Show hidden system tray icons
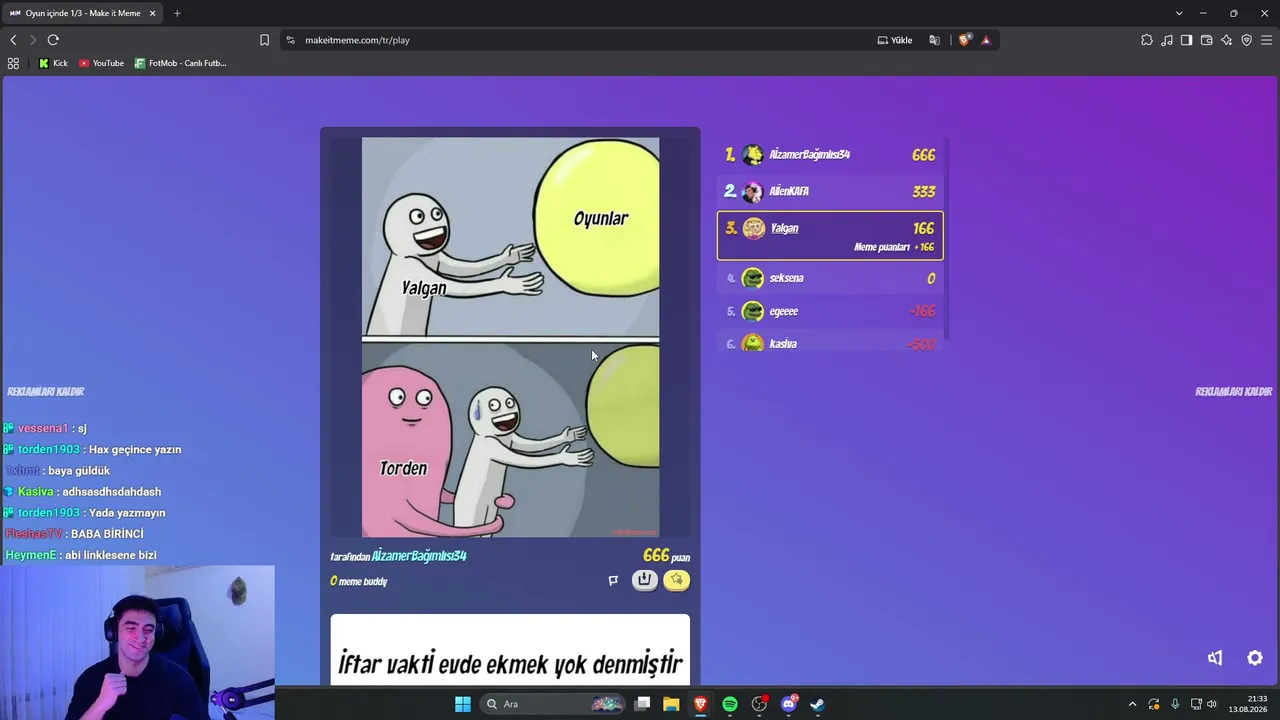This screenshot has width=1280, height=720. pos(1132,704)
